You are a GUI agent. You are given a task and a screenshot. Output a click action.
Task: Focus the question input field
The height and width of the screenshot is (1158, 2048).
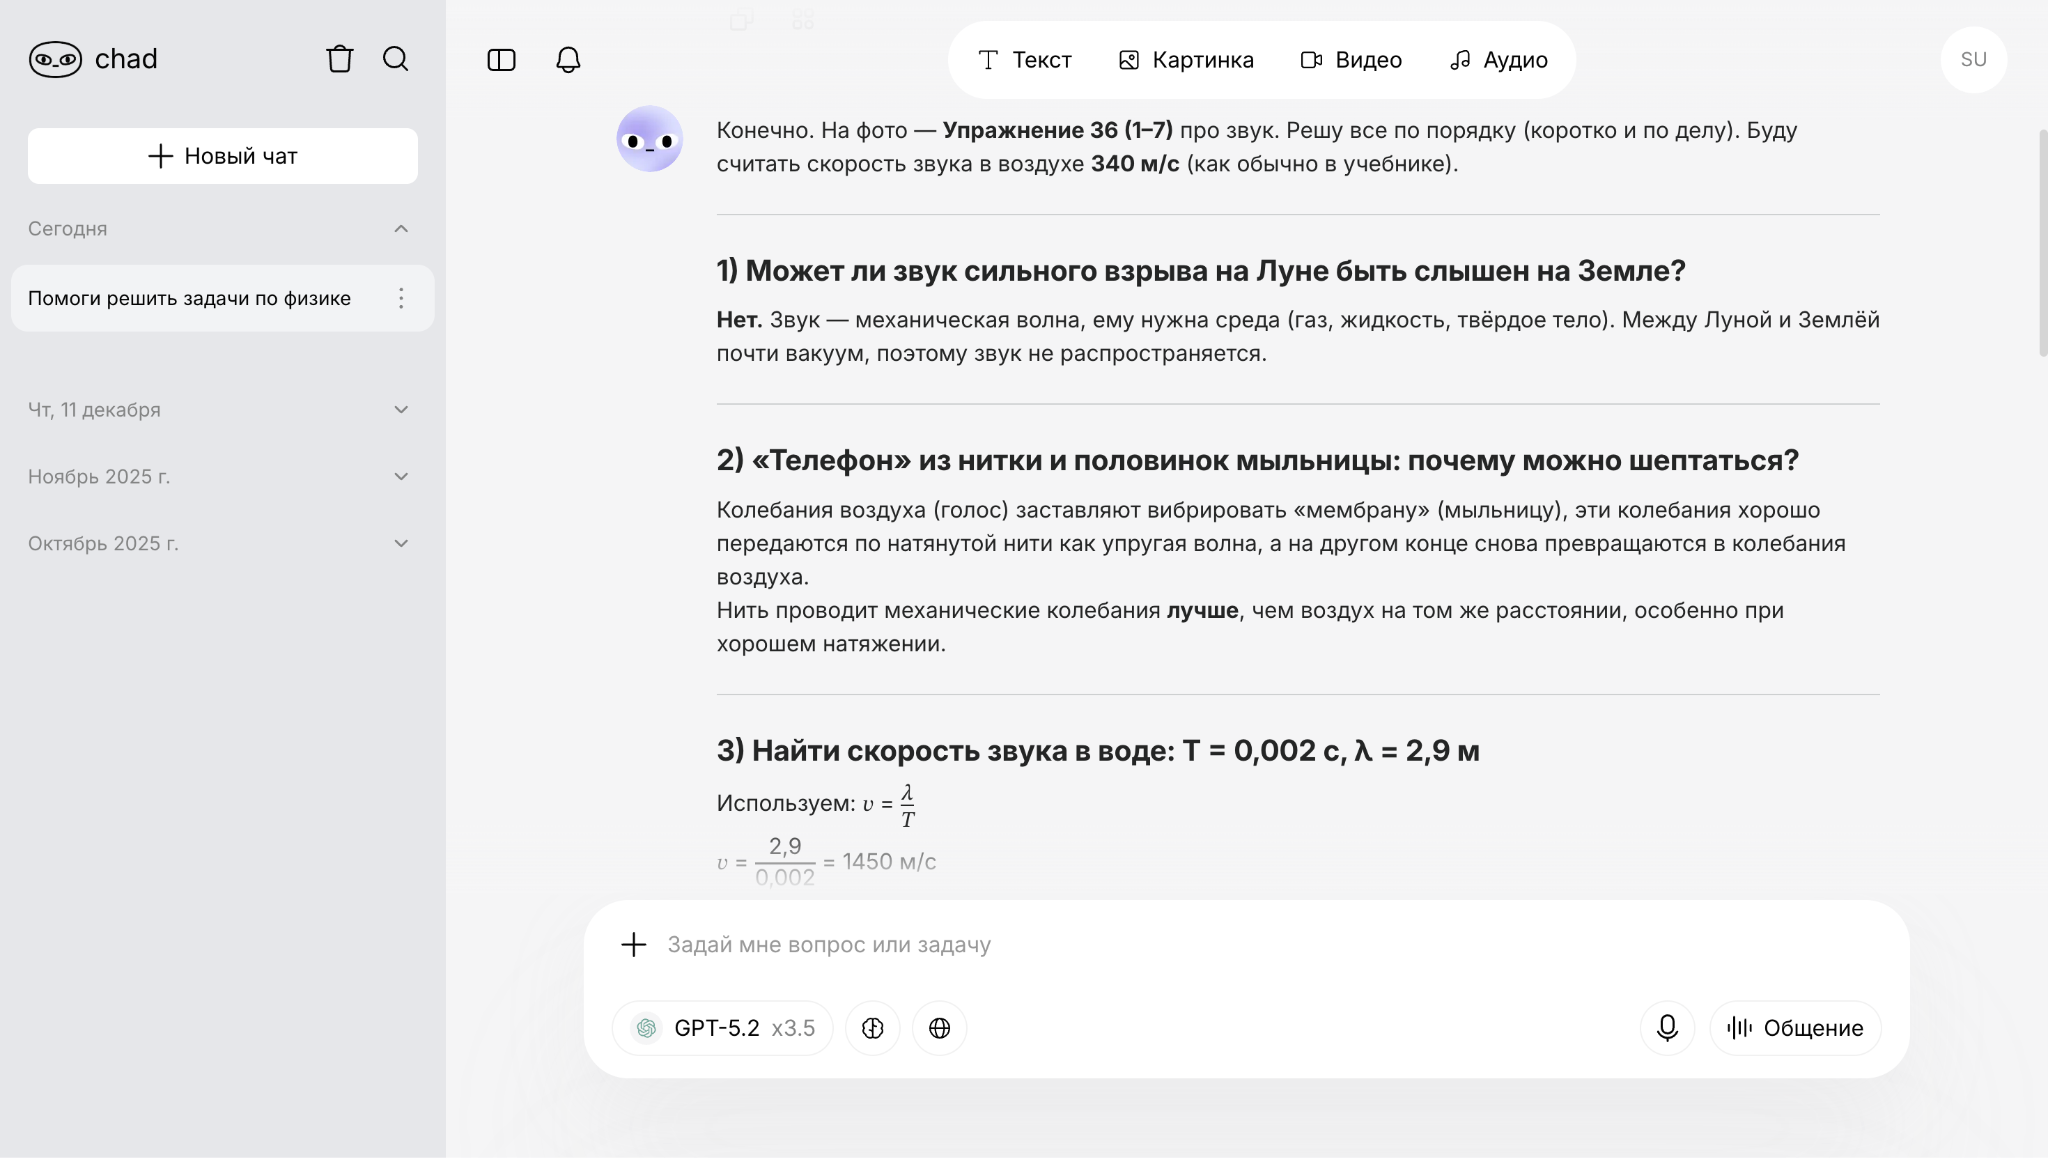click(x=1150, y=945)
